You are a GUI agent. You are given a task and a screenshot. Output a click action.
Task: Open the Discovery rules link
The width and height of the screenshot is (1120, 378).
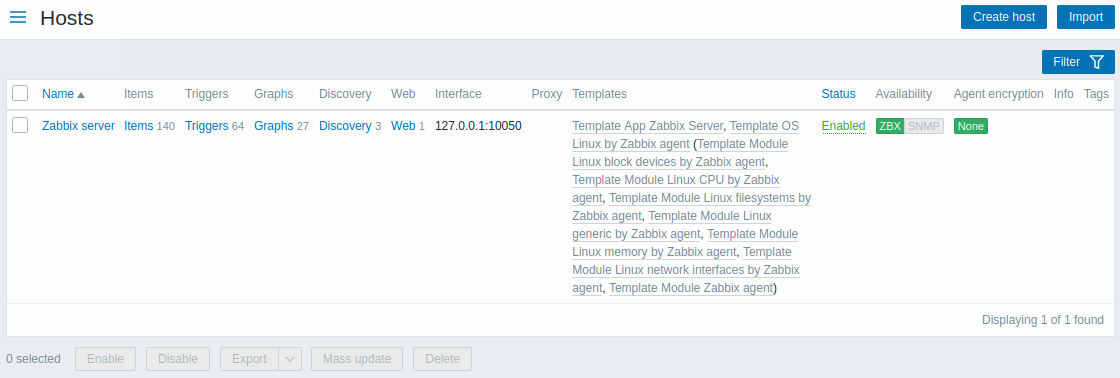pos(345,126)
